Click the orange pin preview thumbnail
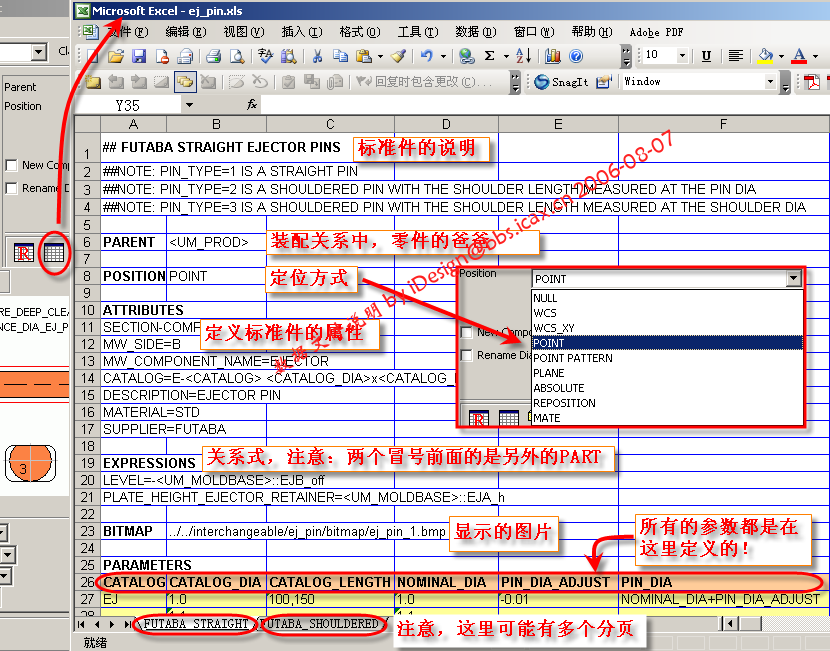The image size is (830, 651). click(30, 463)
